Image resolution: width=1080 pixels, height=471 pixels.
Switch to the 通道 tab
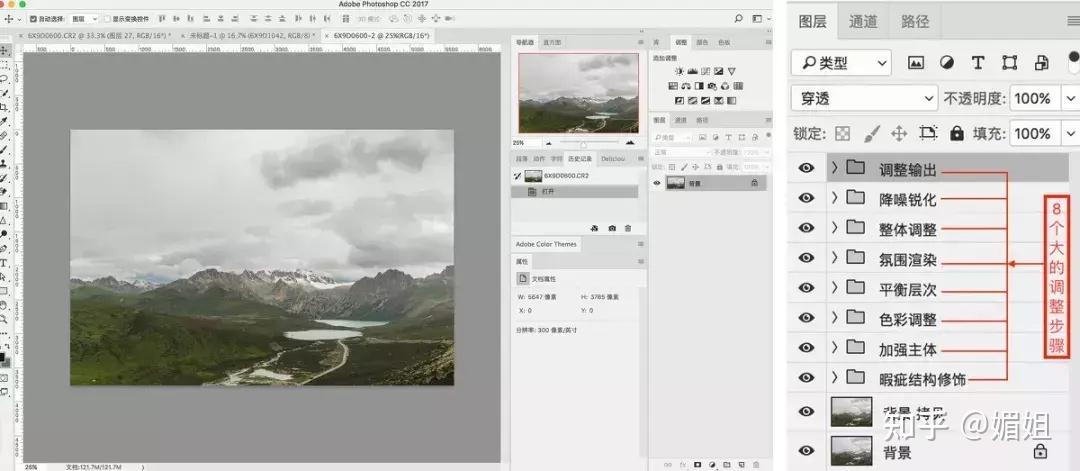coord(862,21)
